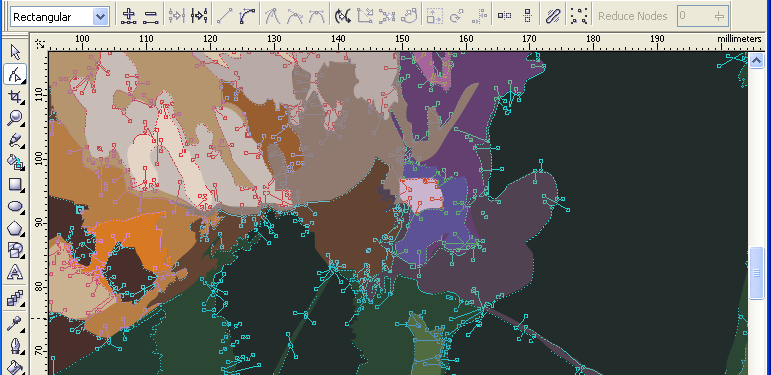Click the Add Nodes plus icon

128,16
